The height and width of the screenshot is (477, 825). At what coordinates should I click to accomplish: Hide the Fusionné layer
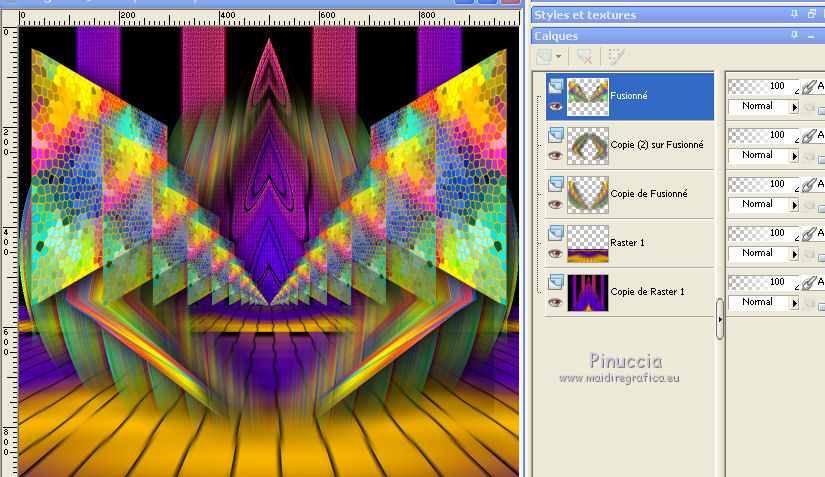(x=556, y=107)
